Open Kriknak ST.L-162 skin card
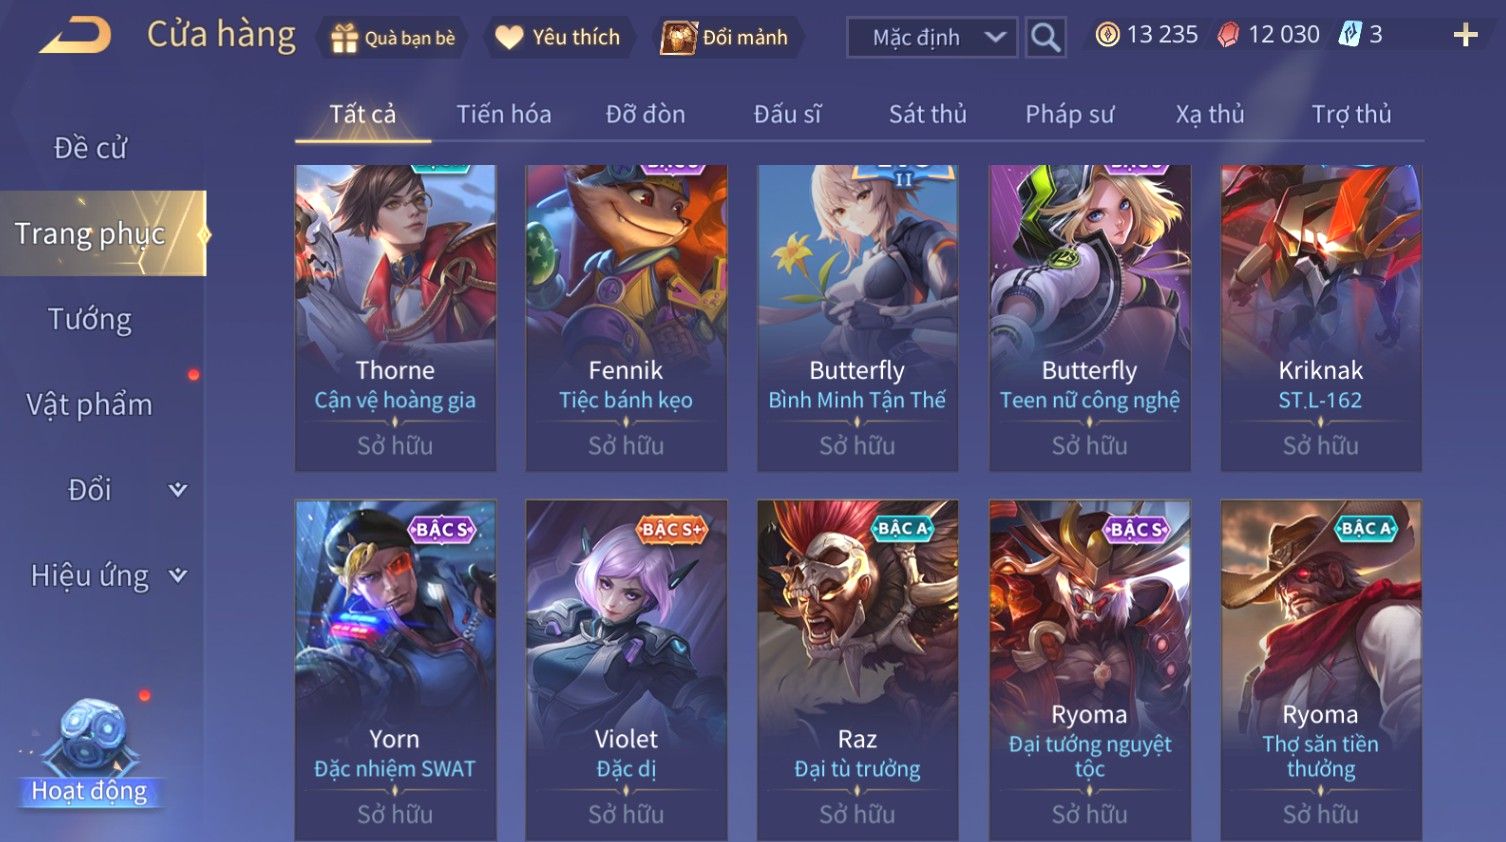1506x842 pixels. [x=1321, y=318]
